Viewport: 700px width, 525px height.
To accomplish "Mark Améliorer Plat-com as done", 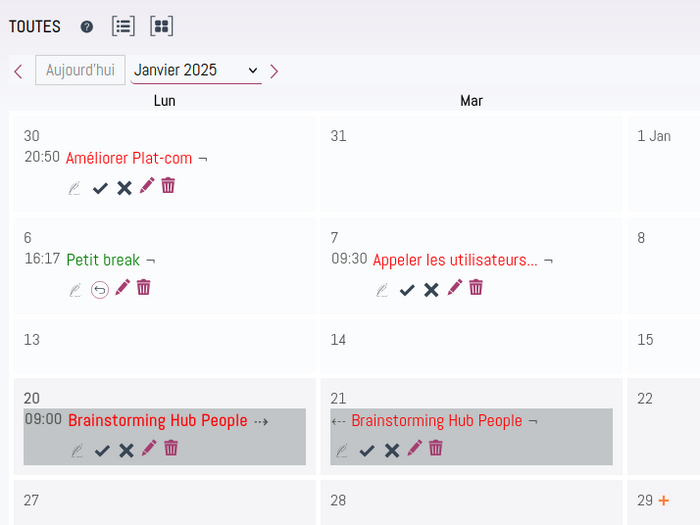I will [100, 188].
